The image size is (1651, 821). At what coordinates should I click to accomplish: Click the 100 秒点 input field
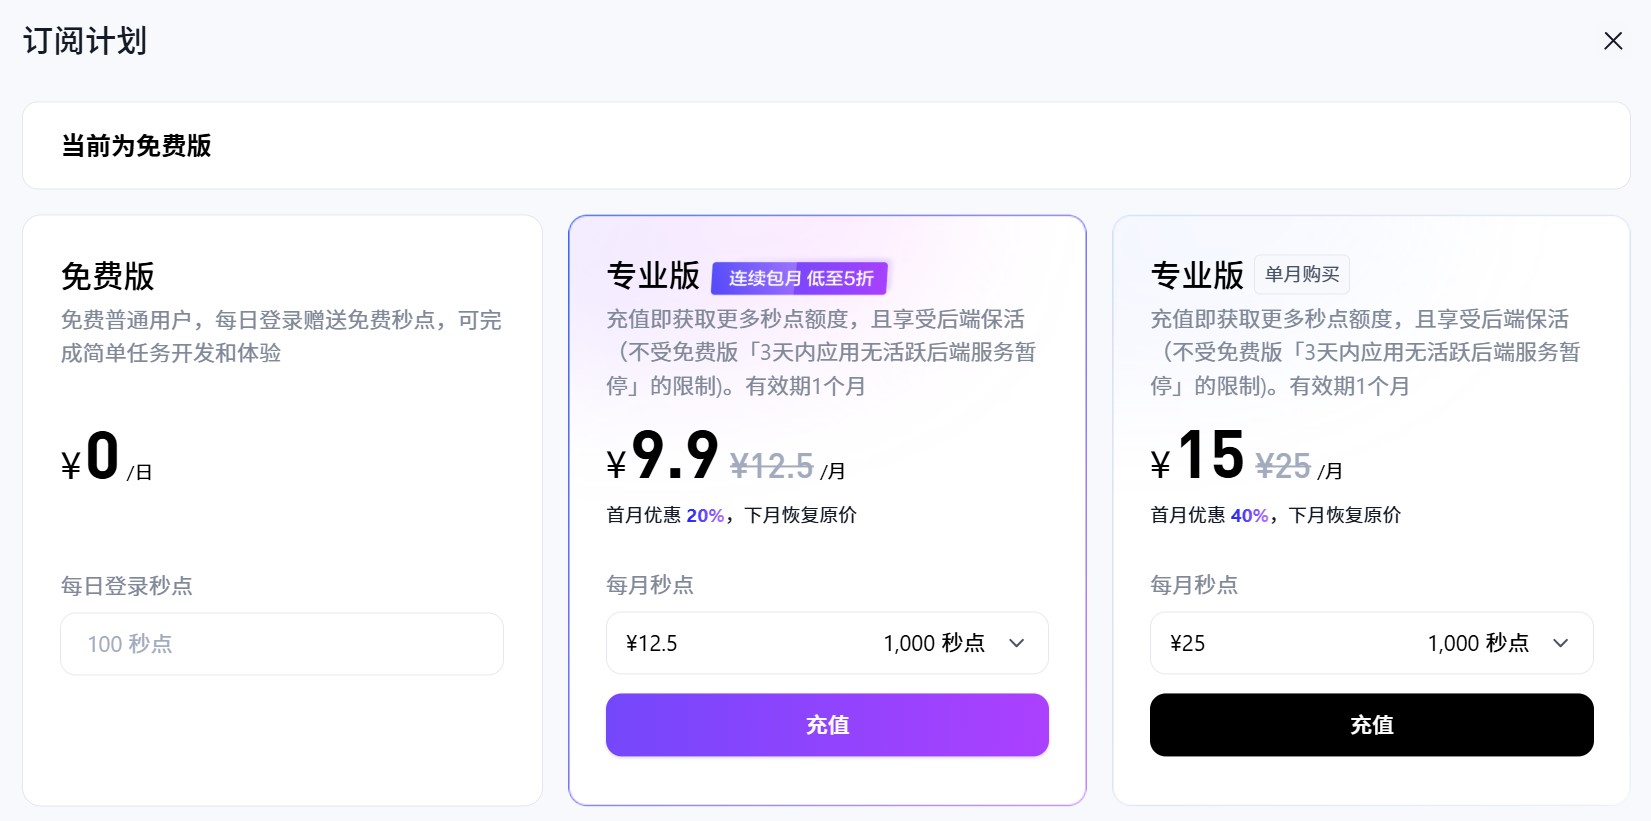(281, 643)
